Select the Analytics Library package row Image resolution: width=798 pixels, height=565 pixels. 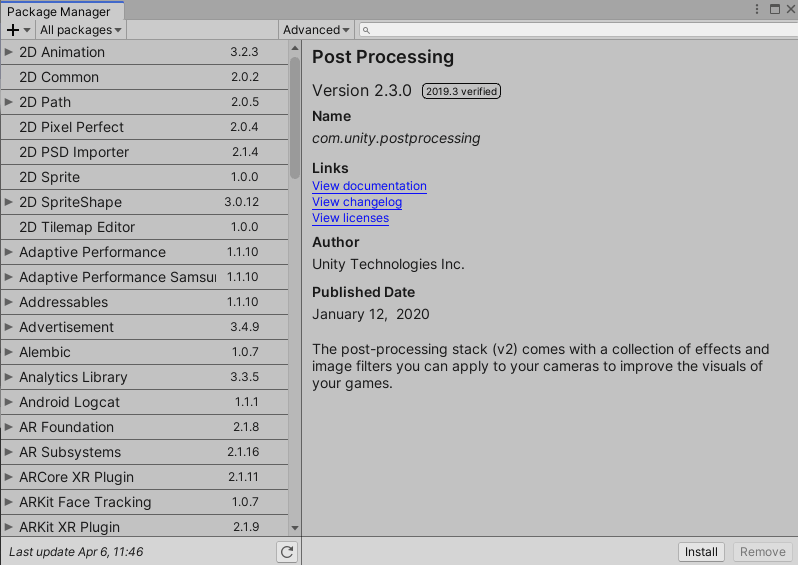click(145, 377)
